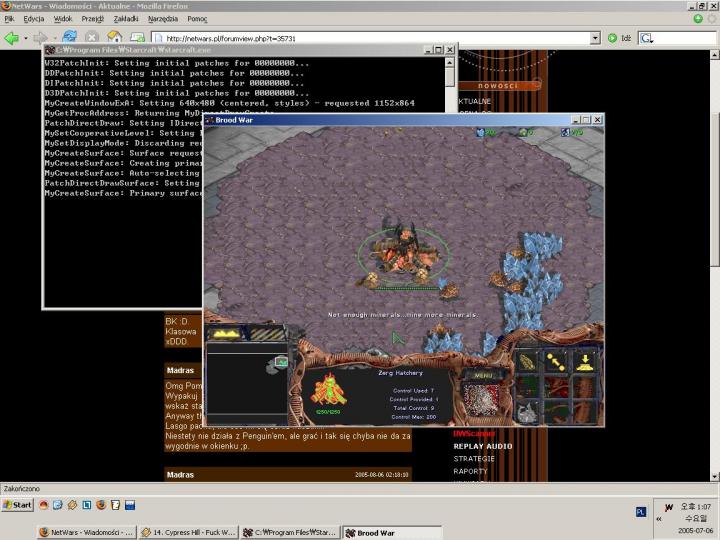The height and width of the screenshot is (540, 720).
Task: Expand hidden tray icons chevron
Action: 659,519
